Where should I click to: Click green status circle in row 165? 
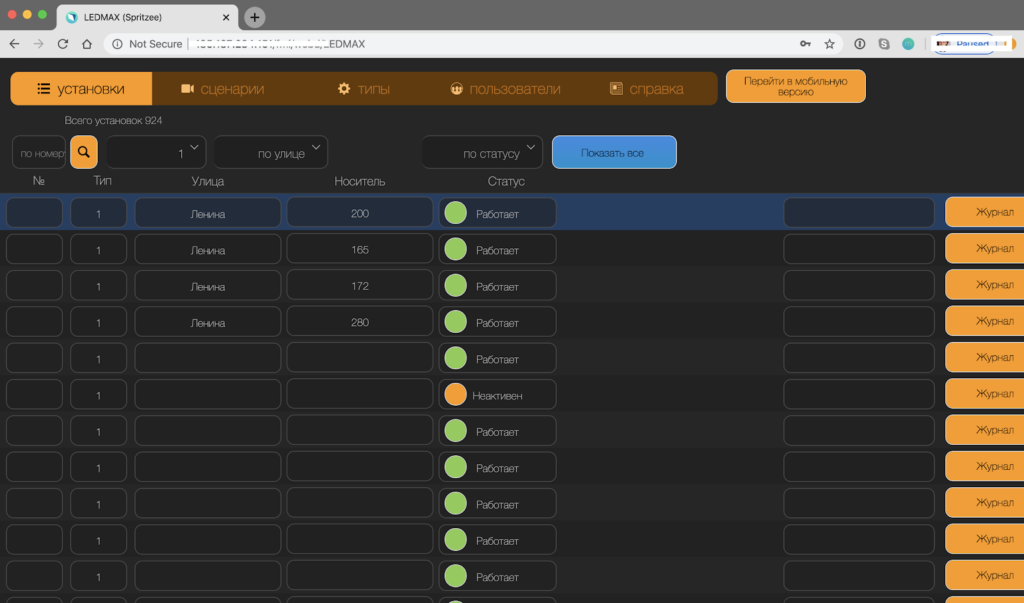[455, 249]
